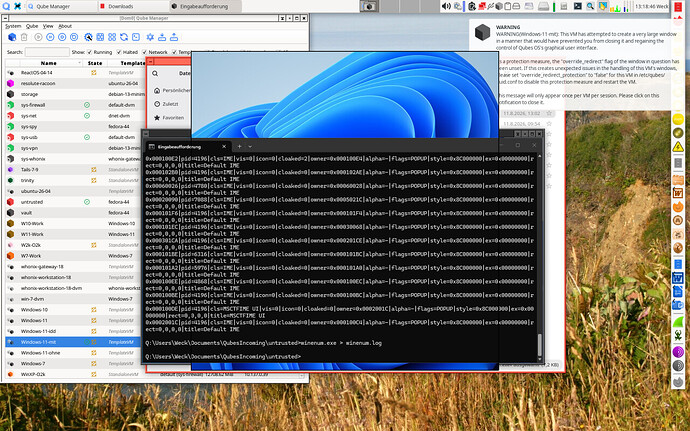This screenshot has width=690, height=431.
Task: Click the Name column header sort arrow
Action: (80, 63)
